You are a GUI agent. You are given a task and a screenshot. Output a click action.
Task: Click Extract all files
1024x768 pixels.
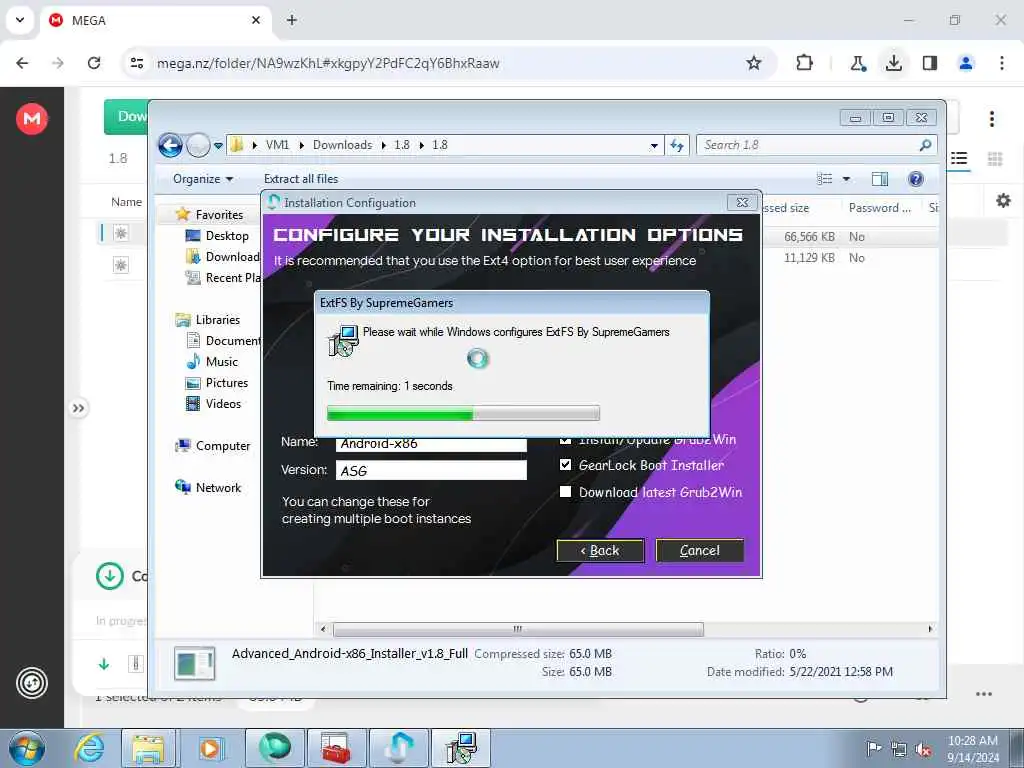pyautogui.click(x=301, y=179)
